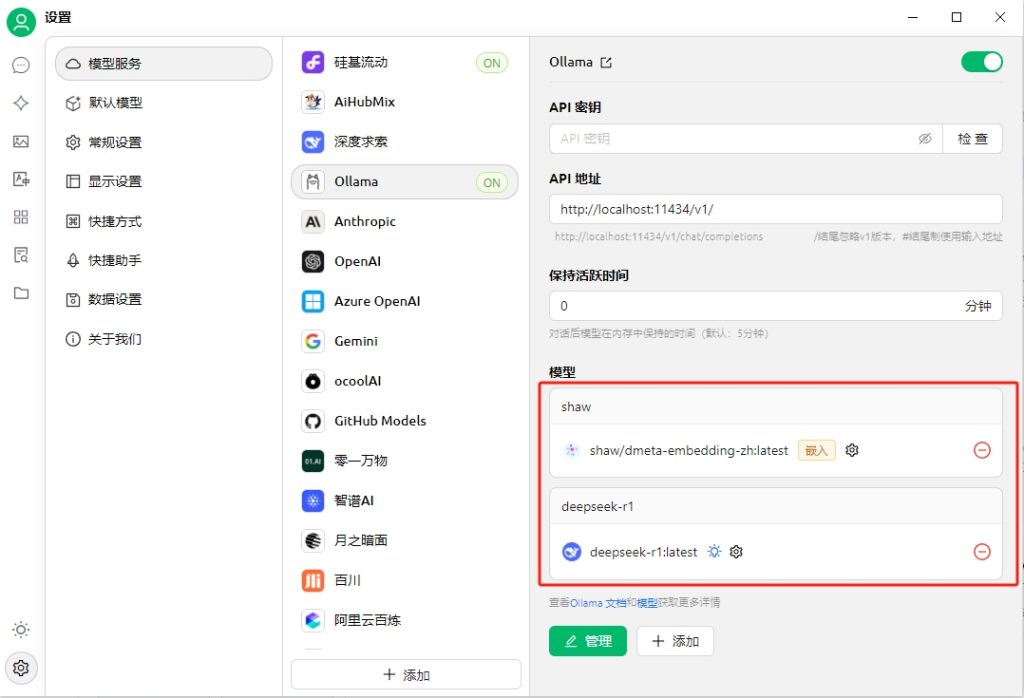Open the translate sidebar icon
The height and width of the screenshot is (698, 1024).
click(21, 179)
